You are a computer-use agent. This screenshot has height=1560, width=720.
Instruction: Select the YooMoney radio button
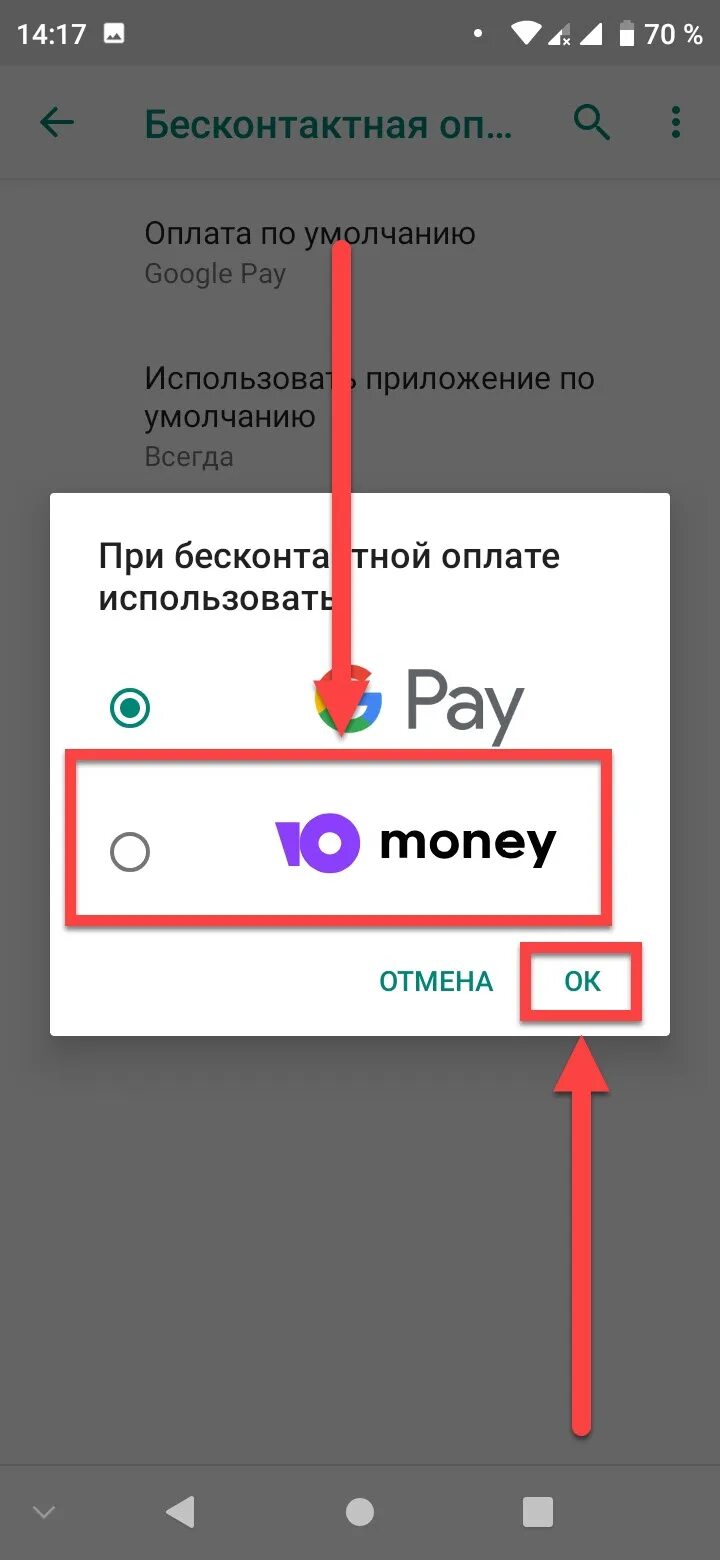click(130, 853)
